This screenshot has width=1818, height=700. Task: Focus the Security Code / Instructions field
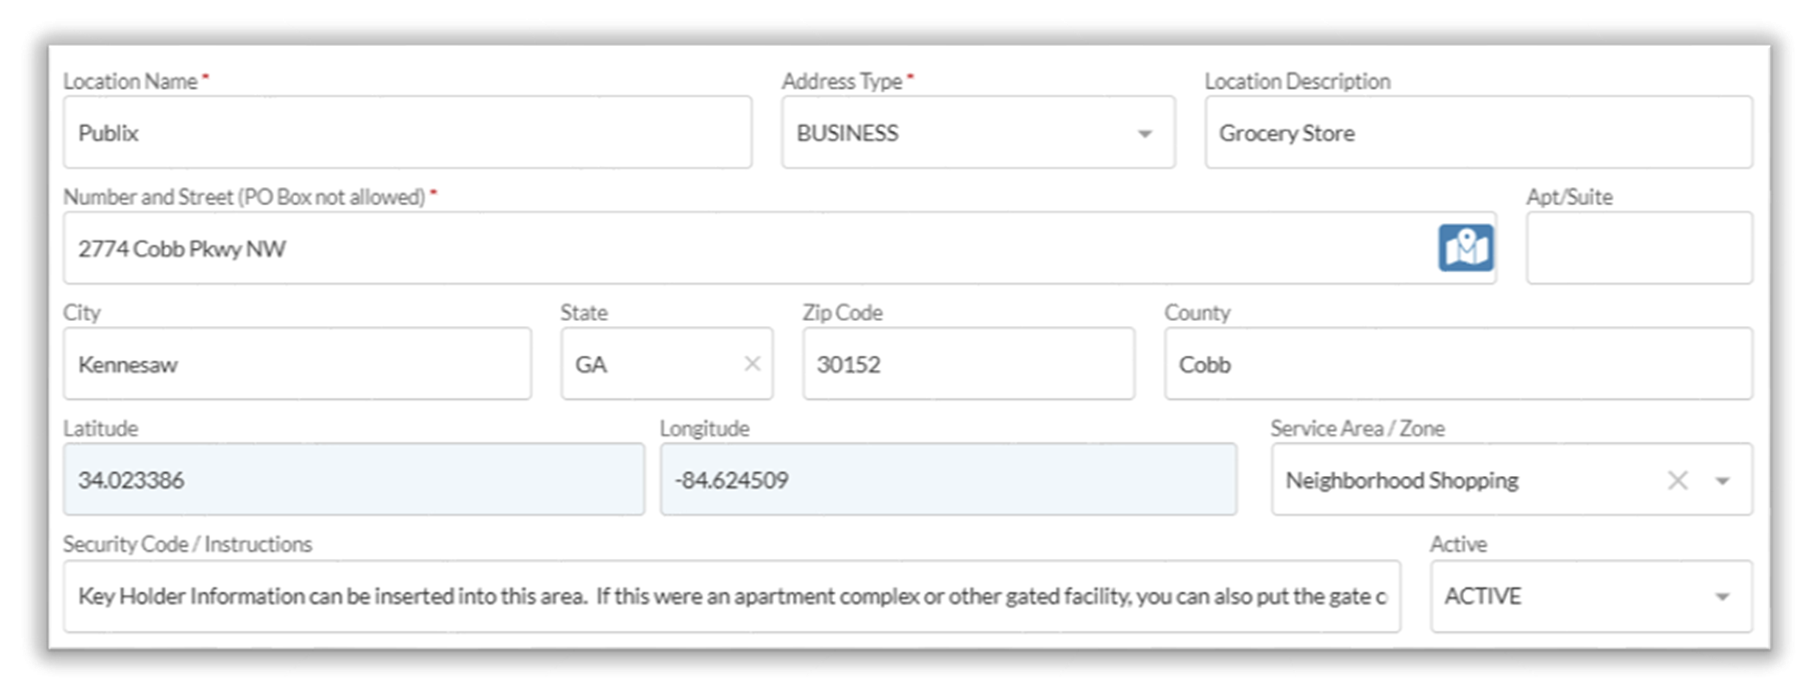(731, 597)
